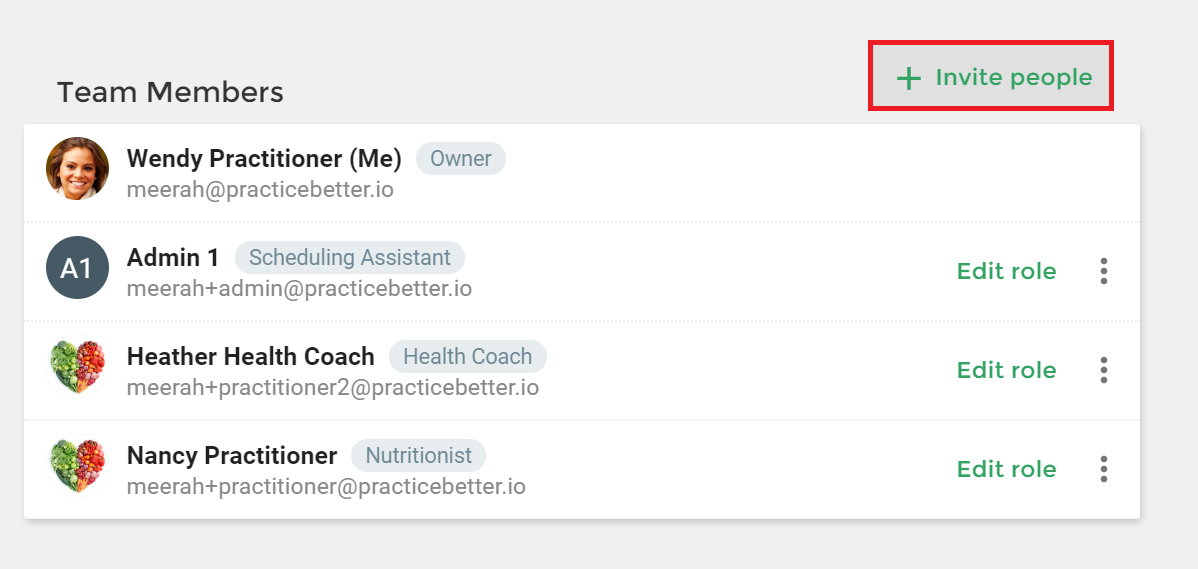Select the Nancy Practitioner name
Viewport: 1198px width, 569px height.
coord(232,456)
